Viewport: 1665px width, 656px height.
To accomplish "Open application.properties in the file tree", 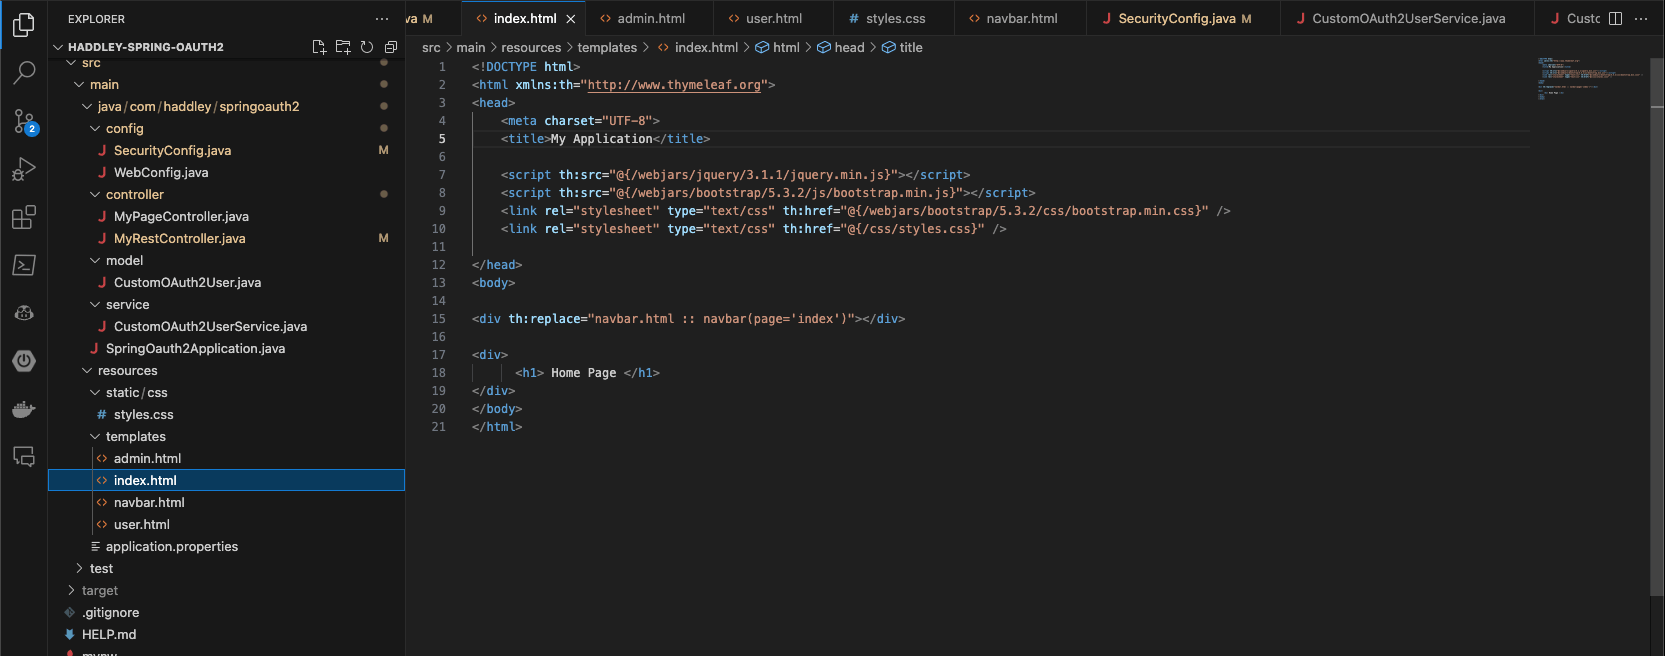I will point(171,547).
